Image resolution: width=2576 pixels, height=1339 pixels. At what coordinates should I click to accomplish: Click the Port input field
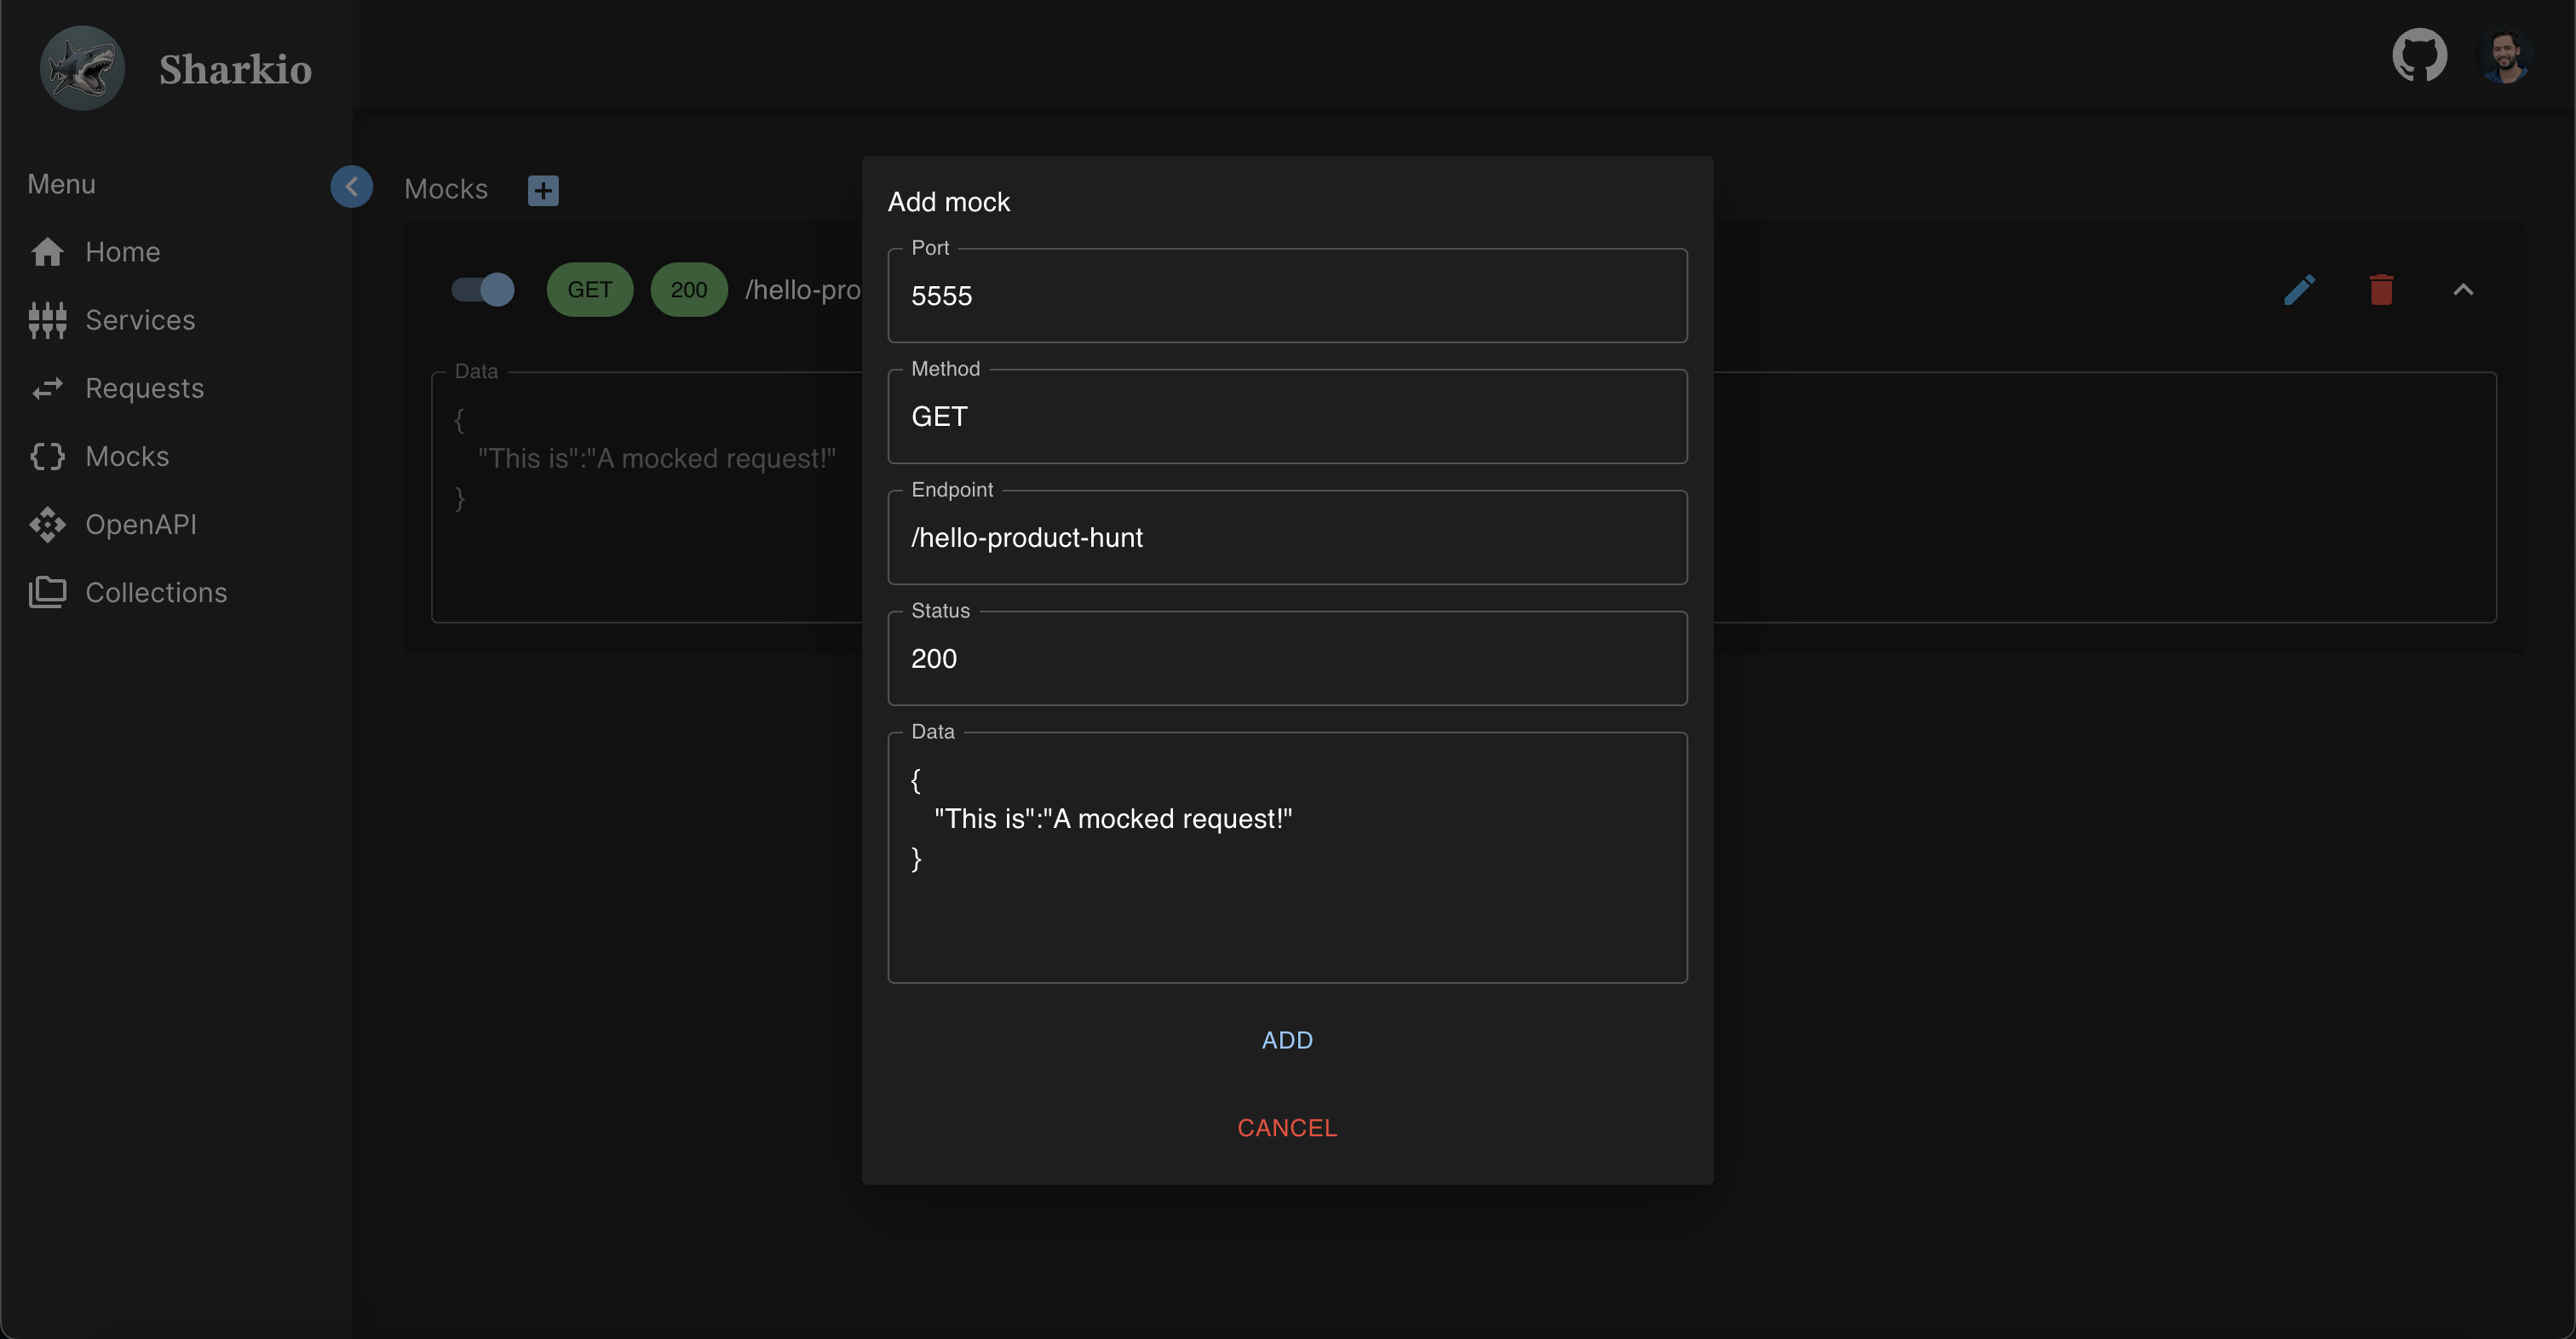[x=1287, y=296]
